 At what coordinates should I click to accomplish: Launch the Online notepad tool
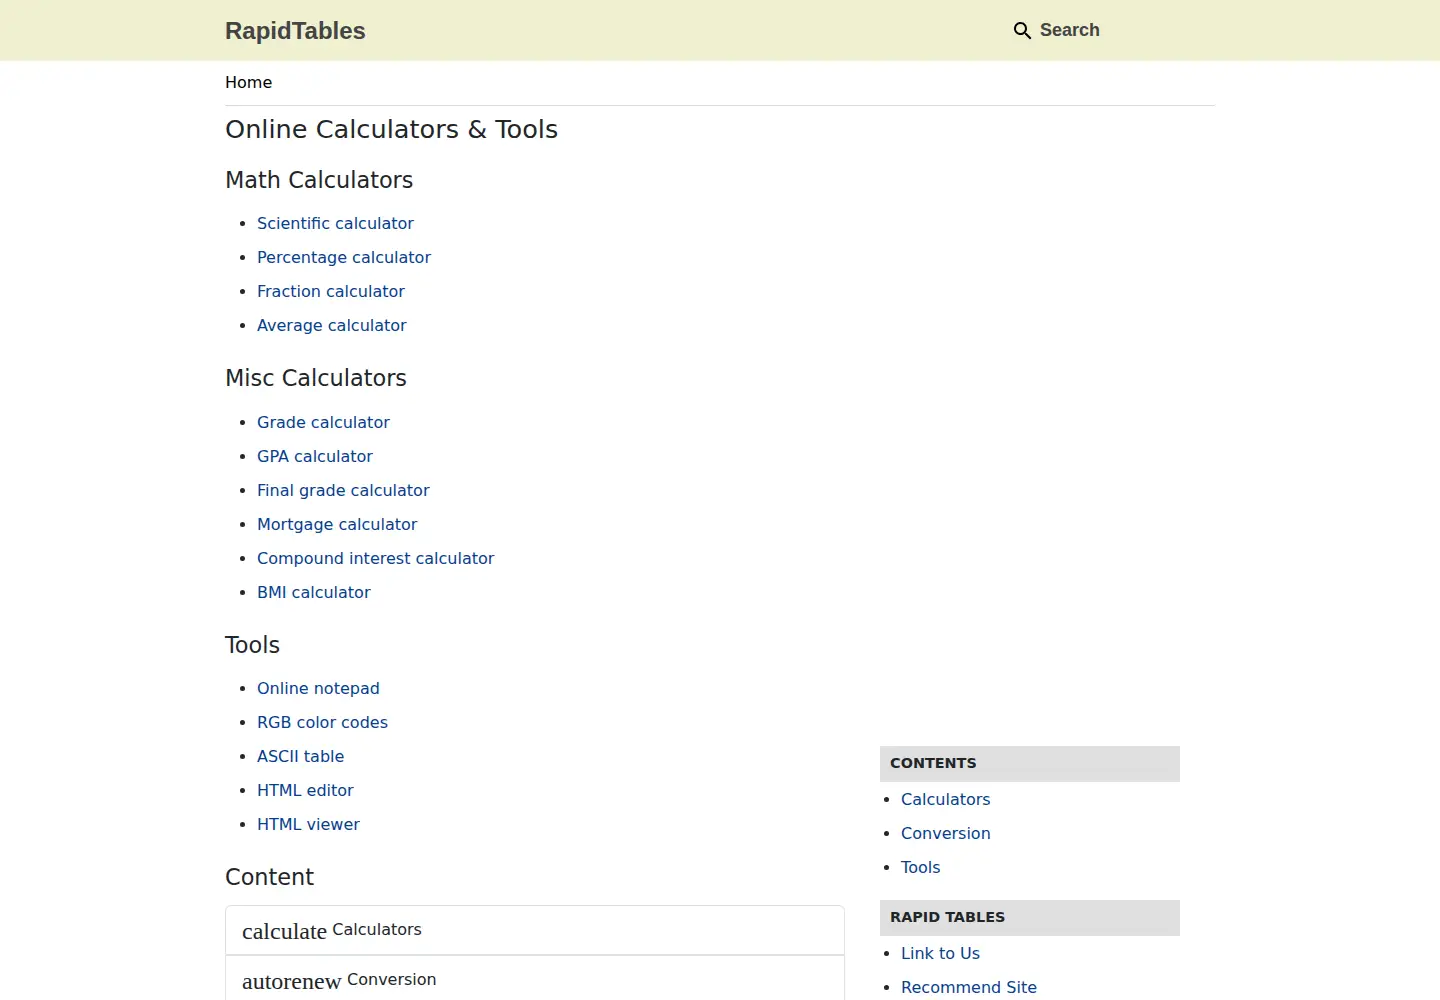(x=318, y=688)
